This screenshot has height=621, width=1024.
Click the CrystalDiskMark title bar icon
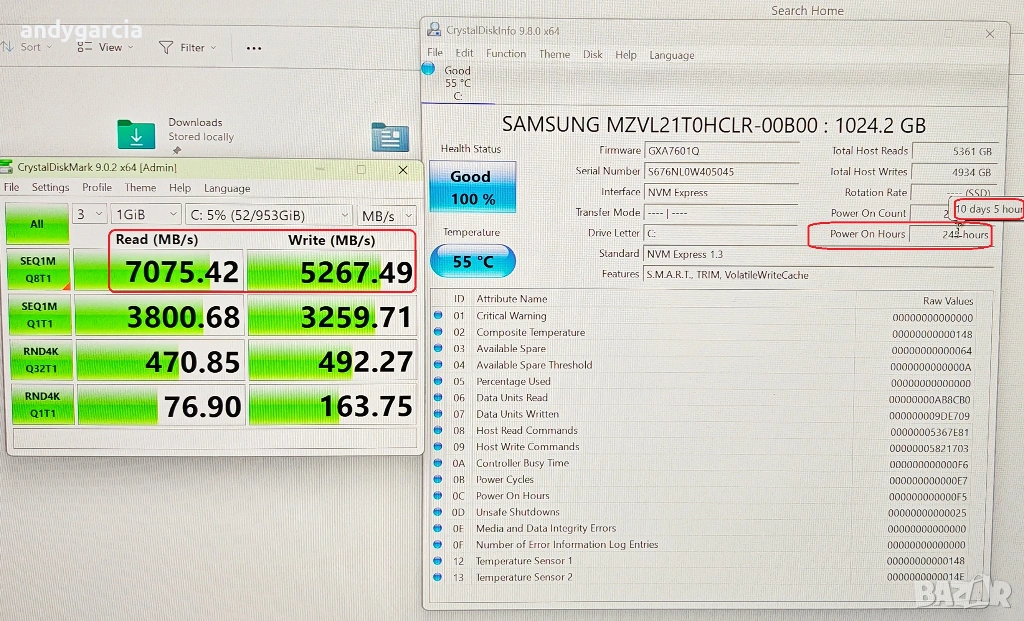point(8,168)
